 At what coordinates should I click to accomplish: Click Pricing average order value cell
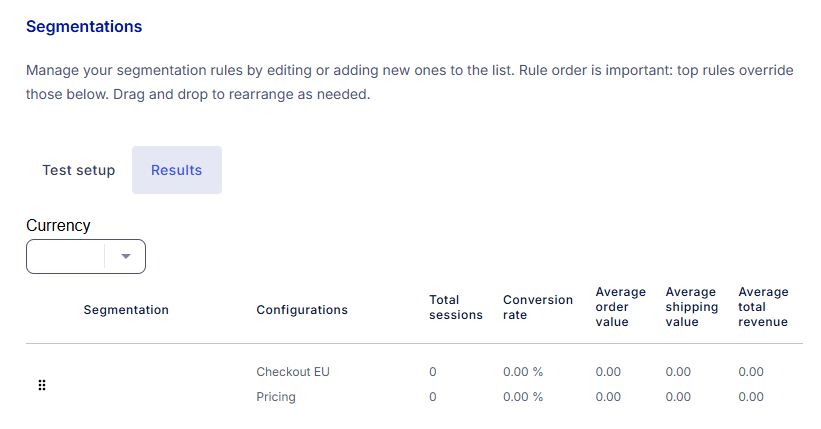point(607,397)
